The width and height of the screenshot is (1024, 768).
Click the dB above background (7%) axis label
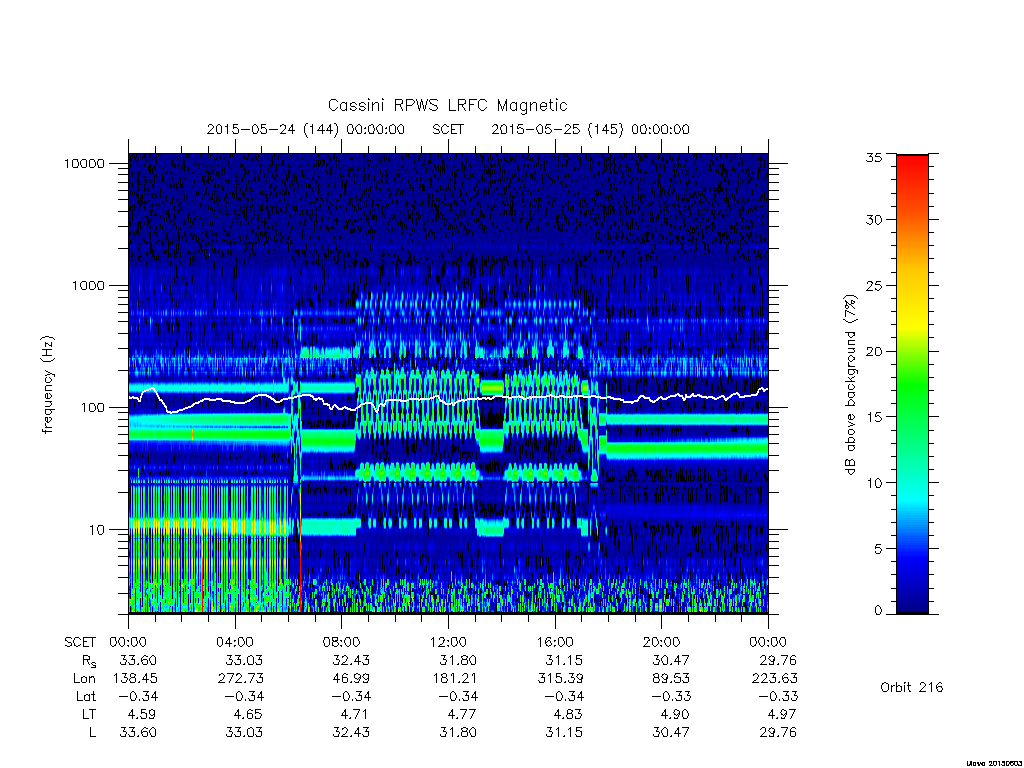click(850, 384)
